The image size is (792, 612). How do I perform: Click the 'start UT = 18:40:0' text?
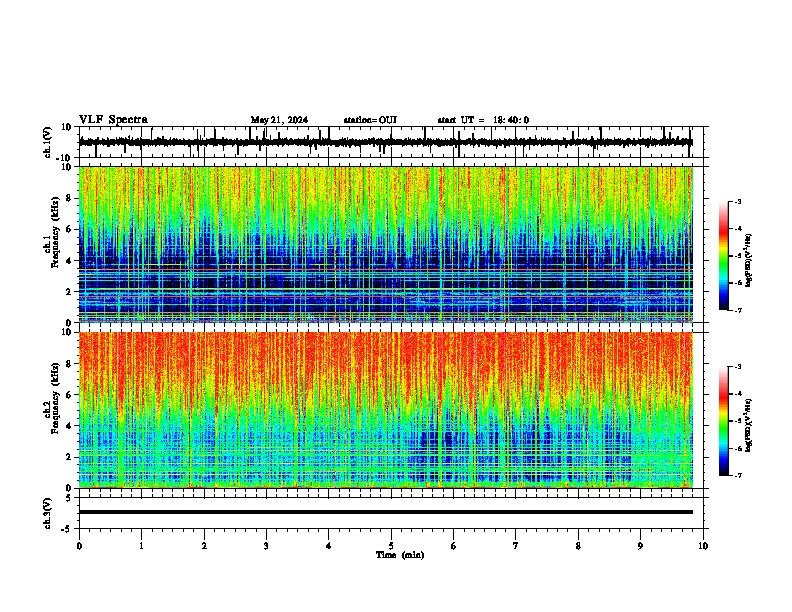(x=483, y=120)
